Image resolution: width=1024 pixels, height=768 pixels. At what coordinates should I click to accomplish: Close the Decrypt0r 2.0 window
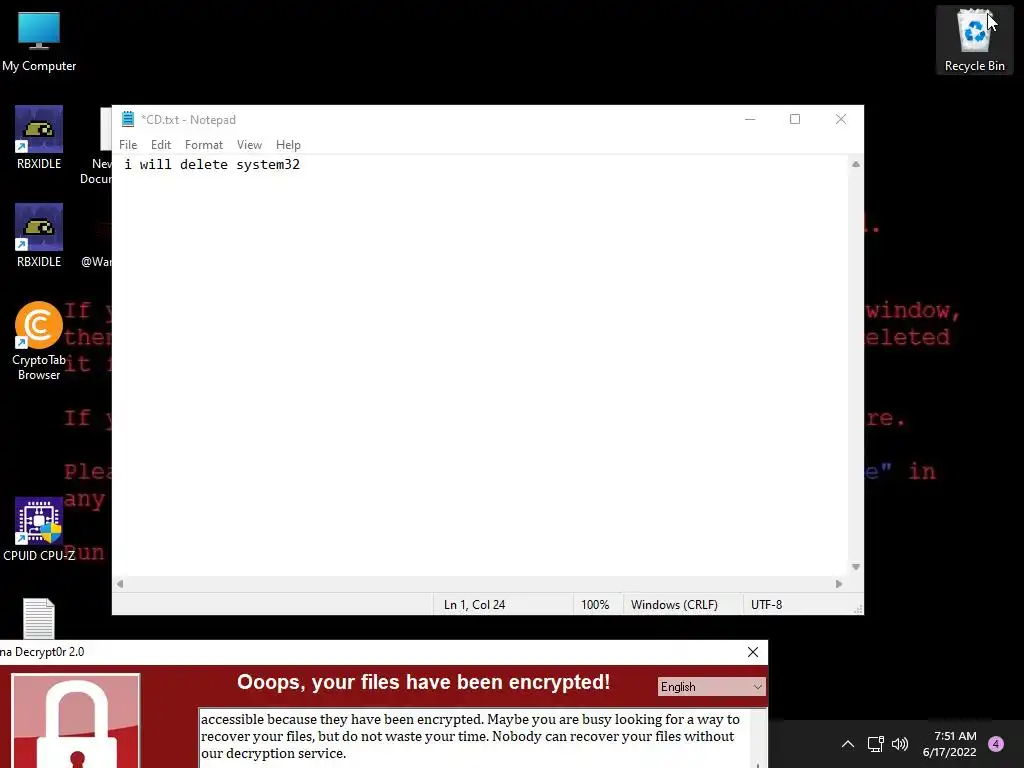point(753,652)
